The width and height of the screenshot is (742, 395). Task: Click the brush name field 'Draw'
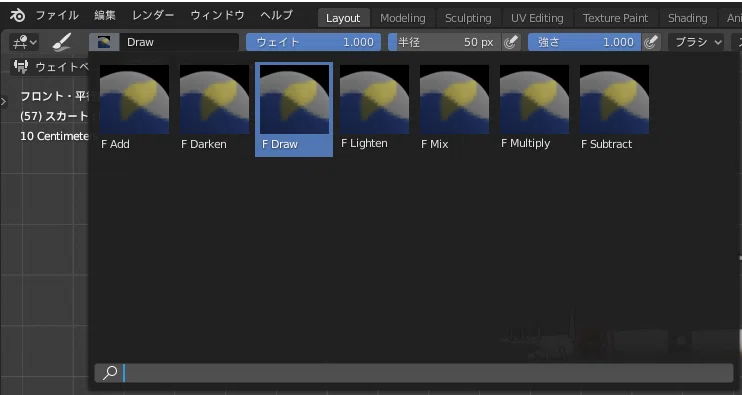point(179,43)
